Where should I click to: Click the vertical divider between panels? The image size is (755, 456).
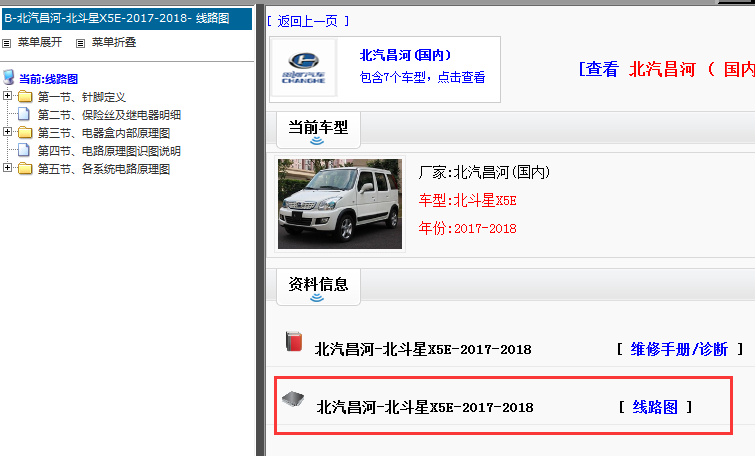pos(260,230)
